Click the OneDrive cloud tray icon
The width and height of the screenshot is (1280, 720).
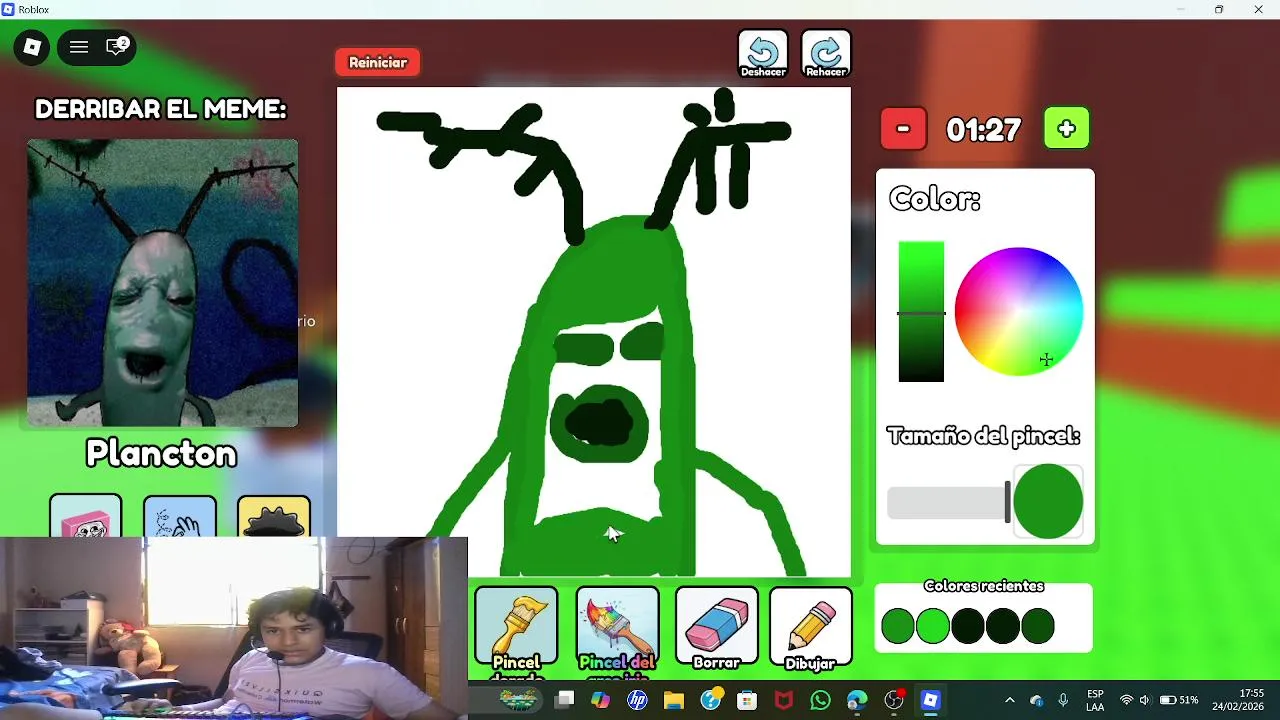point(1036,700)
